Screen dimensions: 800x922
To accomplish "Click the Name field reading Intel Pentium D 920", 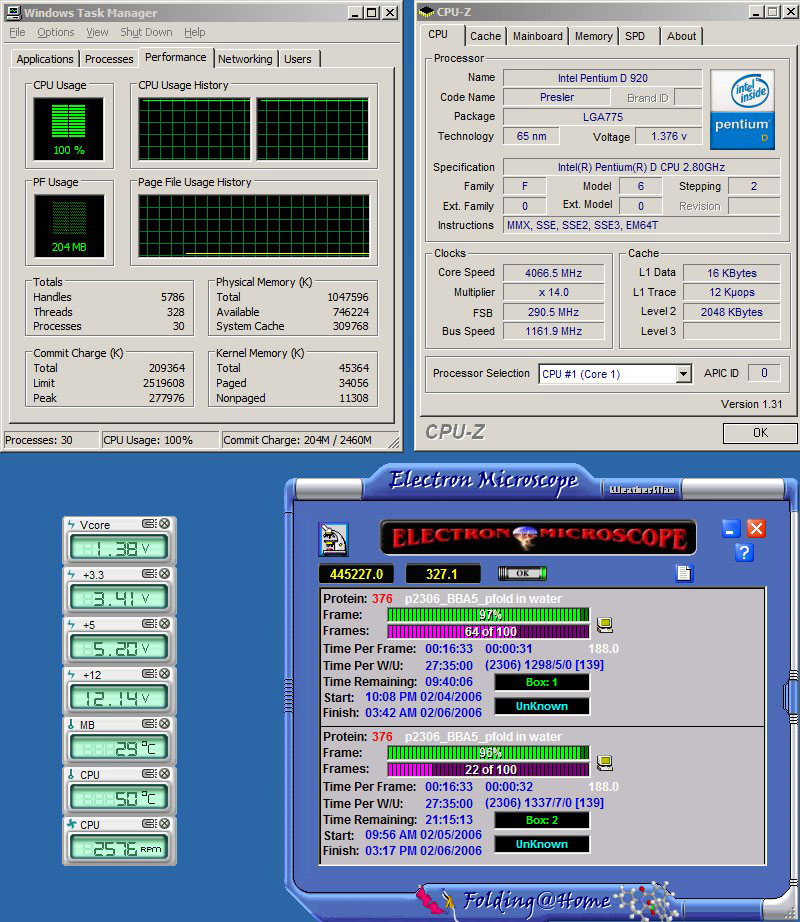I will click(x=602, y=78).
